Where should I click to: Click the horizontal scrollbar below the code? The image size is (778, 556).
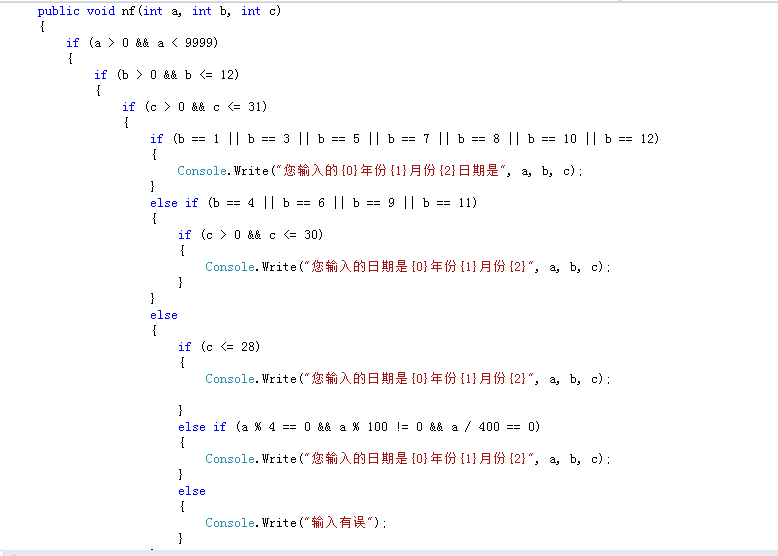pos(389,553)
